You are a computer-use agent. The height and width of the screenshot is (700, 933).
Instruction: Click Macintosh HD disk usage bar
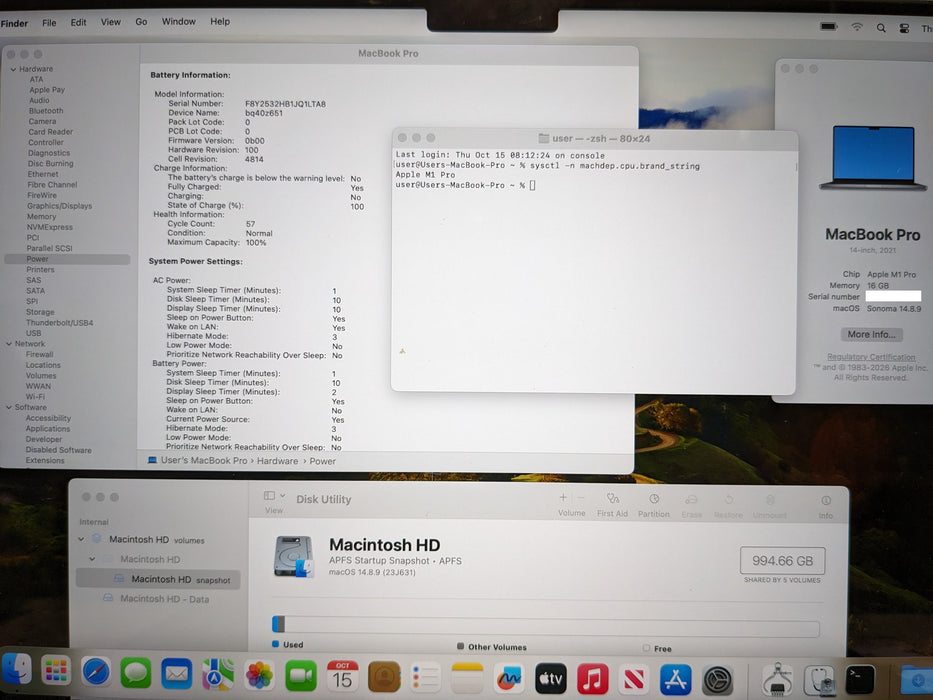tap(546, 625)
